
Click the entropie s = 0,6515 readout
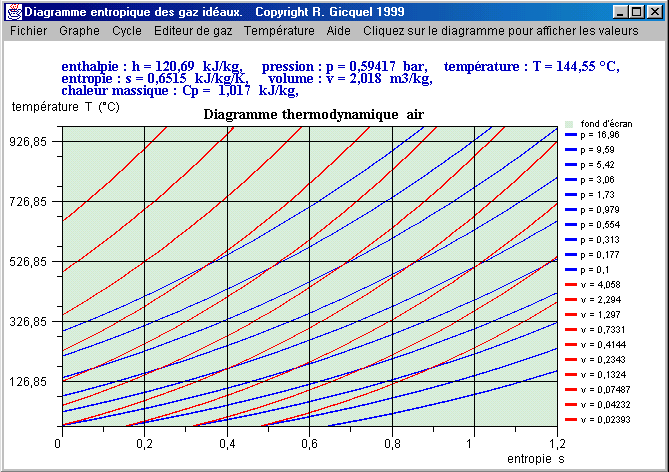point(155,79)
